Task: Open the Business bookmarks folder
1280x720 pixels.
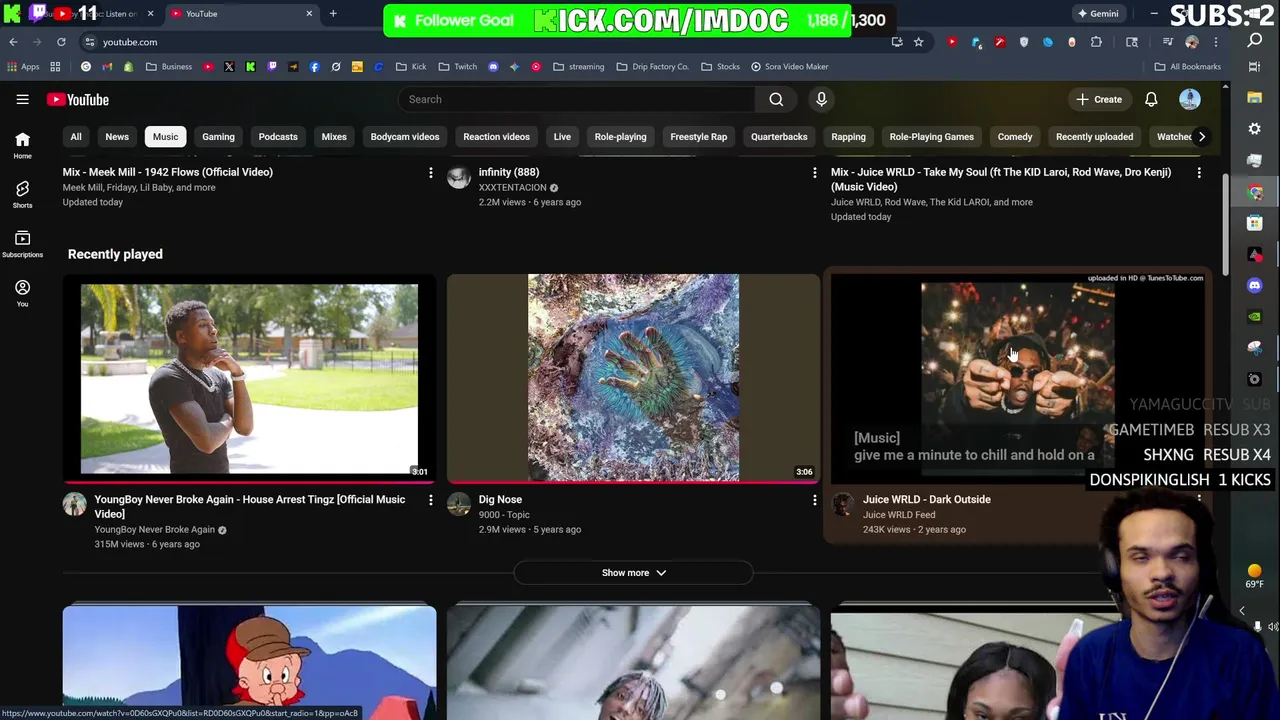Action: click(169, 67)
